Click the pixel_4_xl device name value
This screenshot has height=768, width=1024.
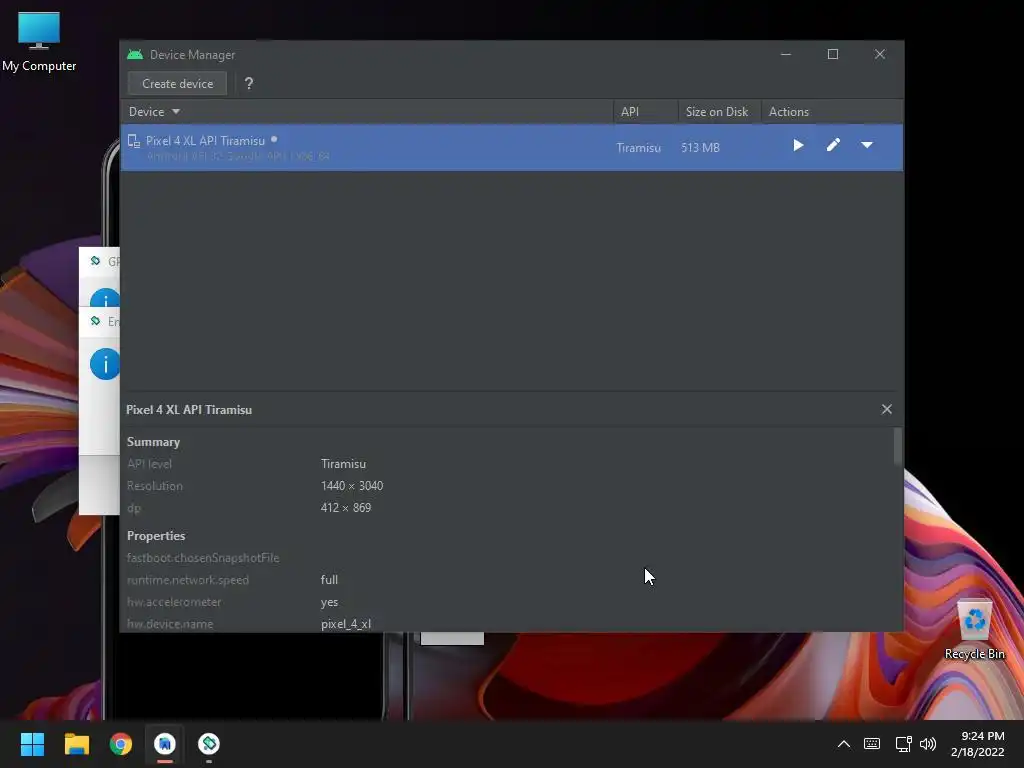tap(346, 624)
